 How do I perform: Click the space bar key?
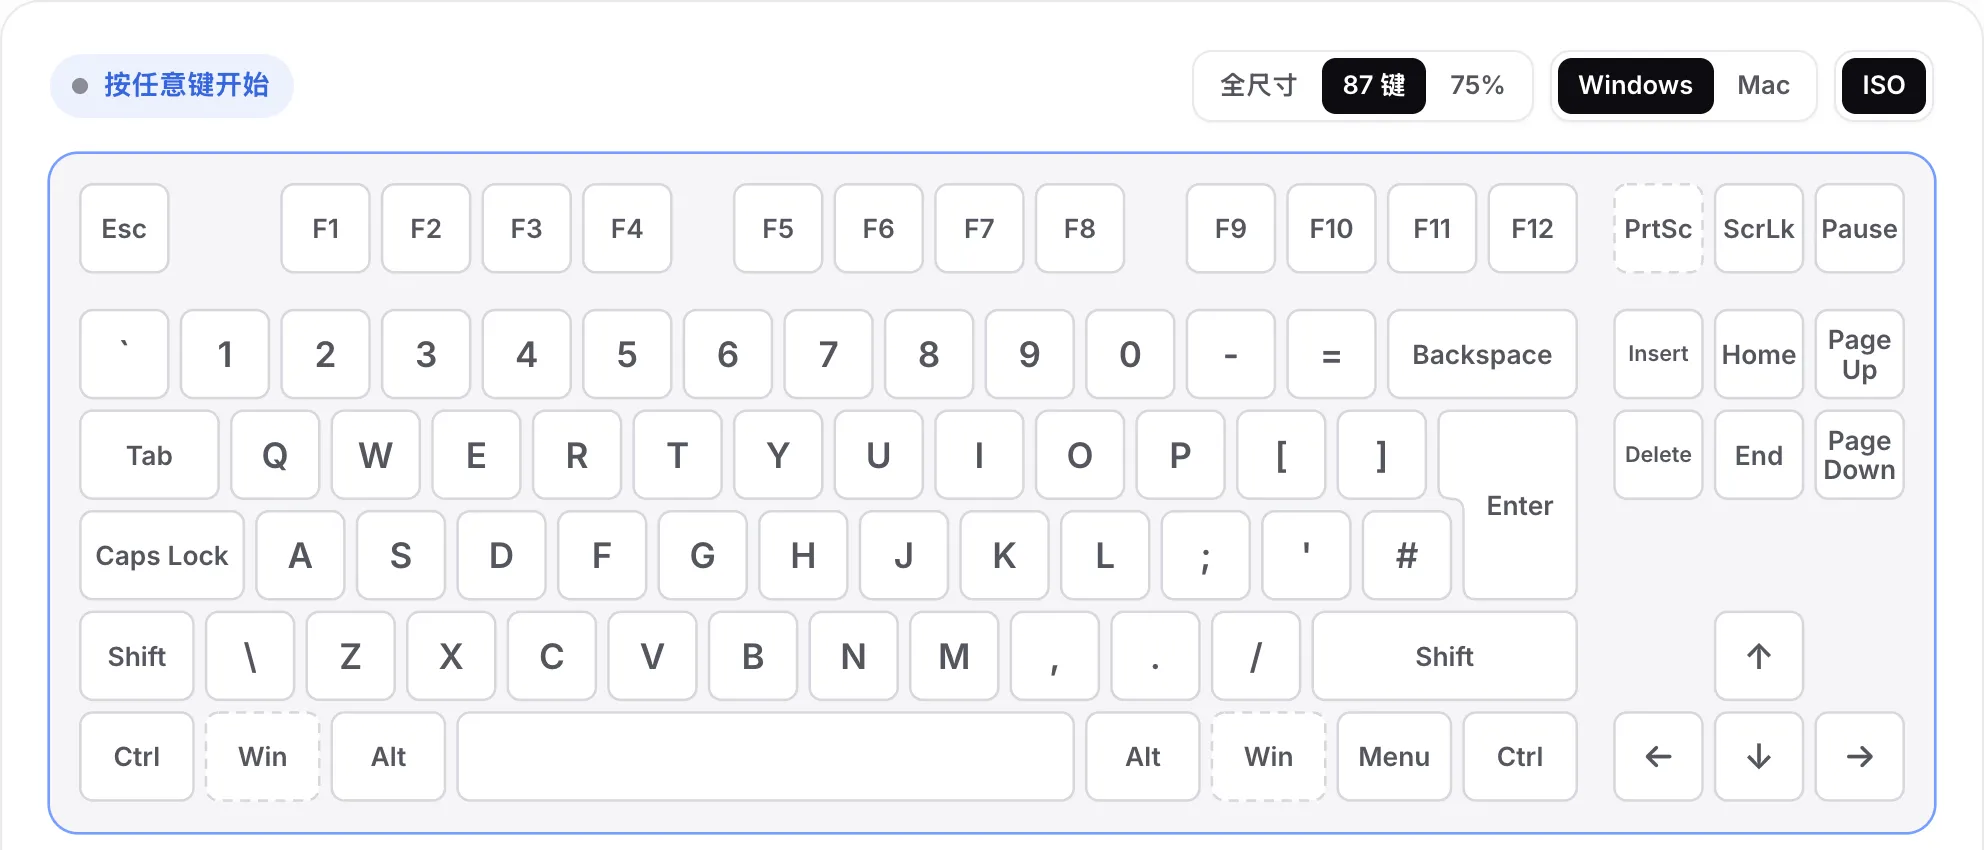[765, 756]
